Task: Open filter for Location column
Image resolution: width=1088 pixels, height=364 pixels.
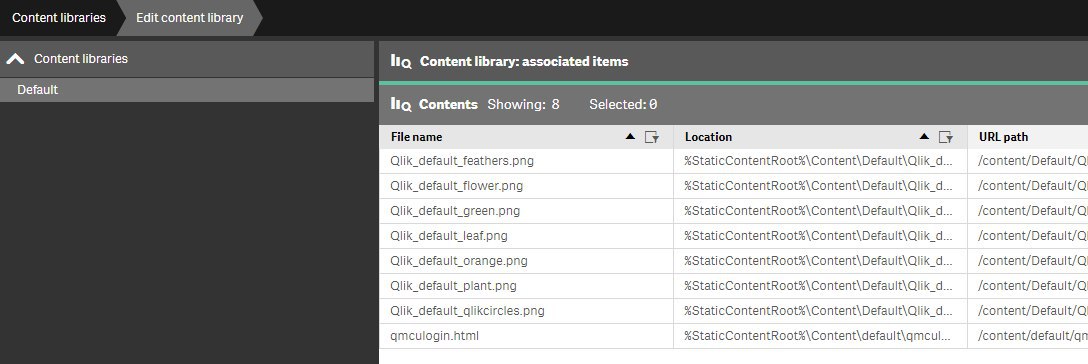Action: (946, 137)
